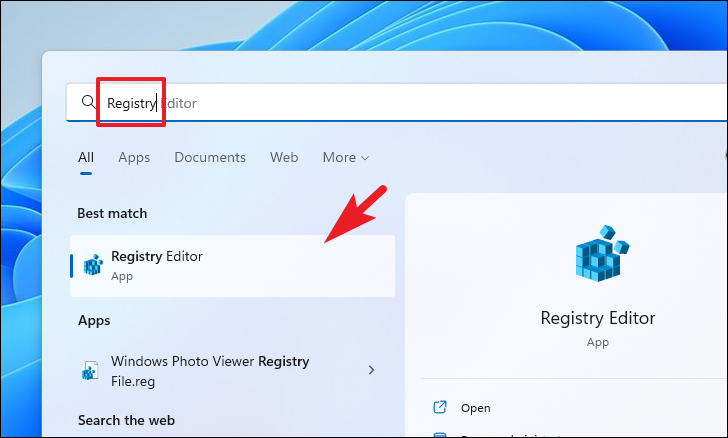Image resolution: width=728 pixels, height=438 pixels.
Task: Click Open in the preview pane
Action: coord(475,408)
